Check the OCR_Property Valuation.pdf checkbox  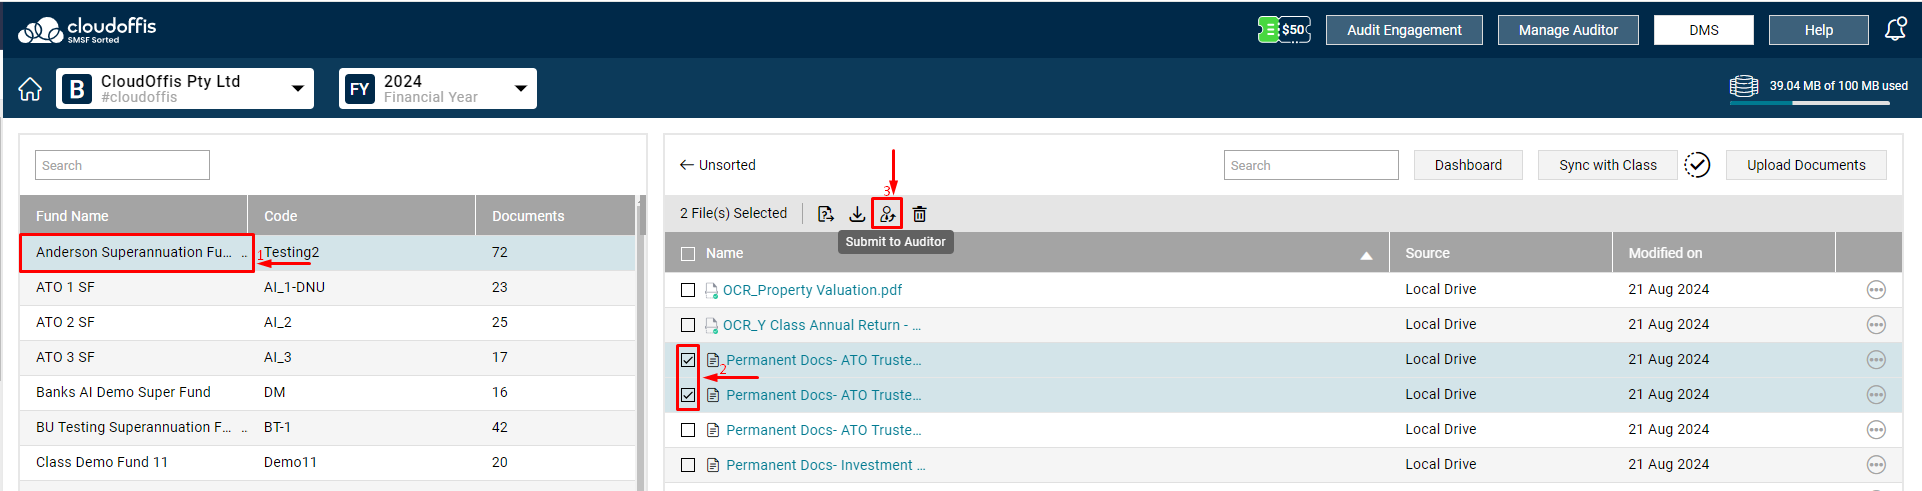click(688, 290)
